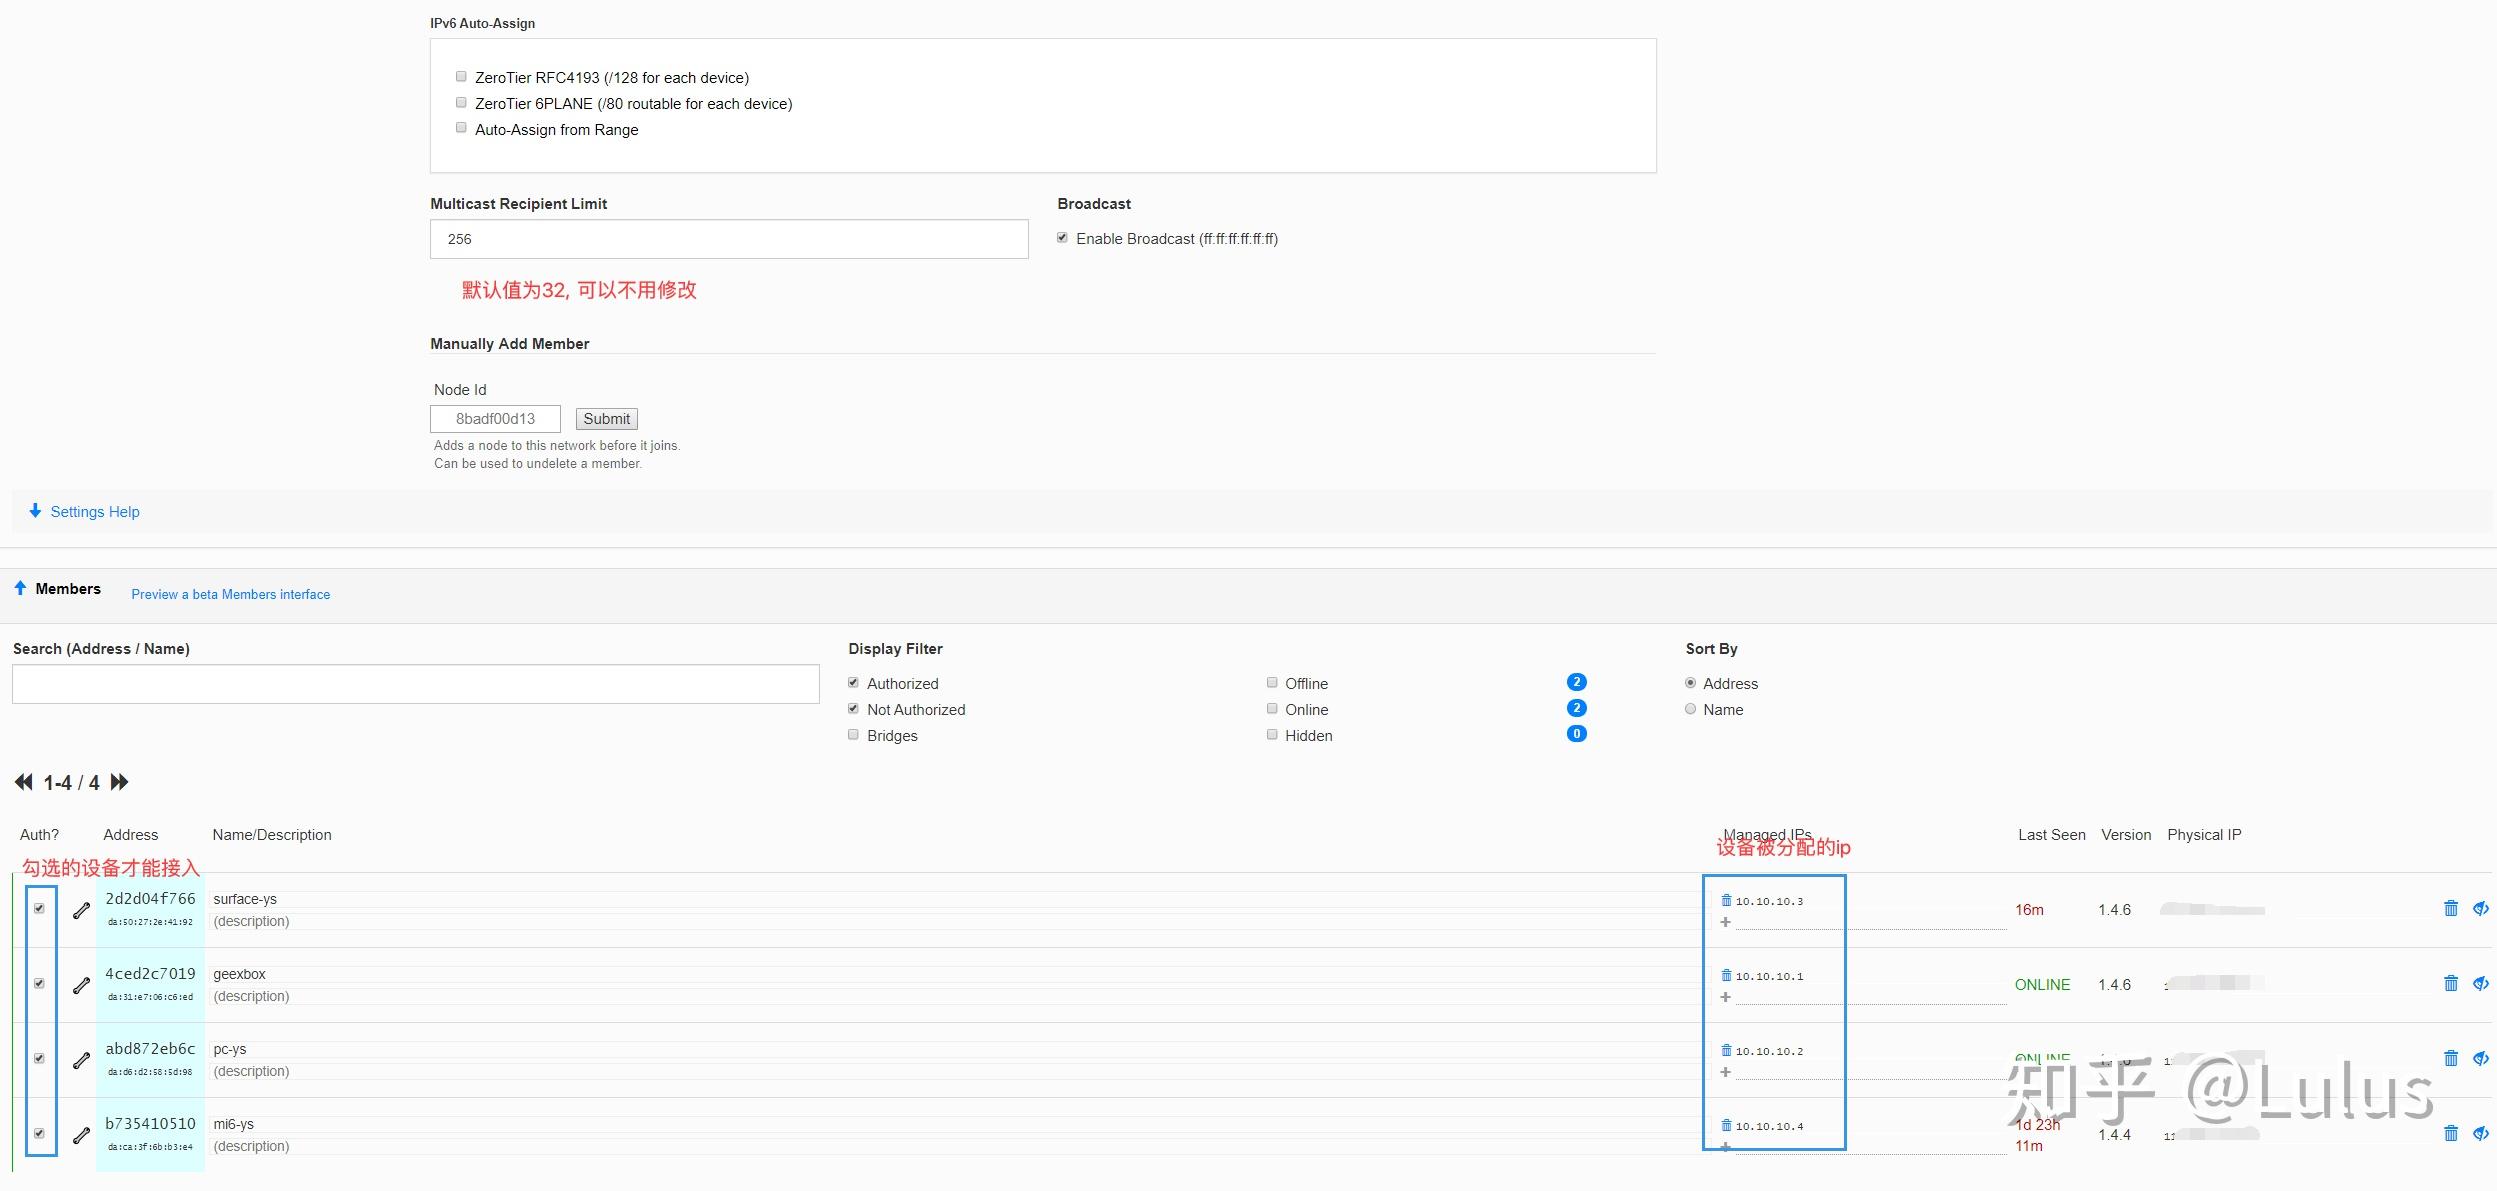Add a managed IP for geexbox with plus
Image resolution: width=2497 pixels, height=1191 pixels.
click(1725, 997)
